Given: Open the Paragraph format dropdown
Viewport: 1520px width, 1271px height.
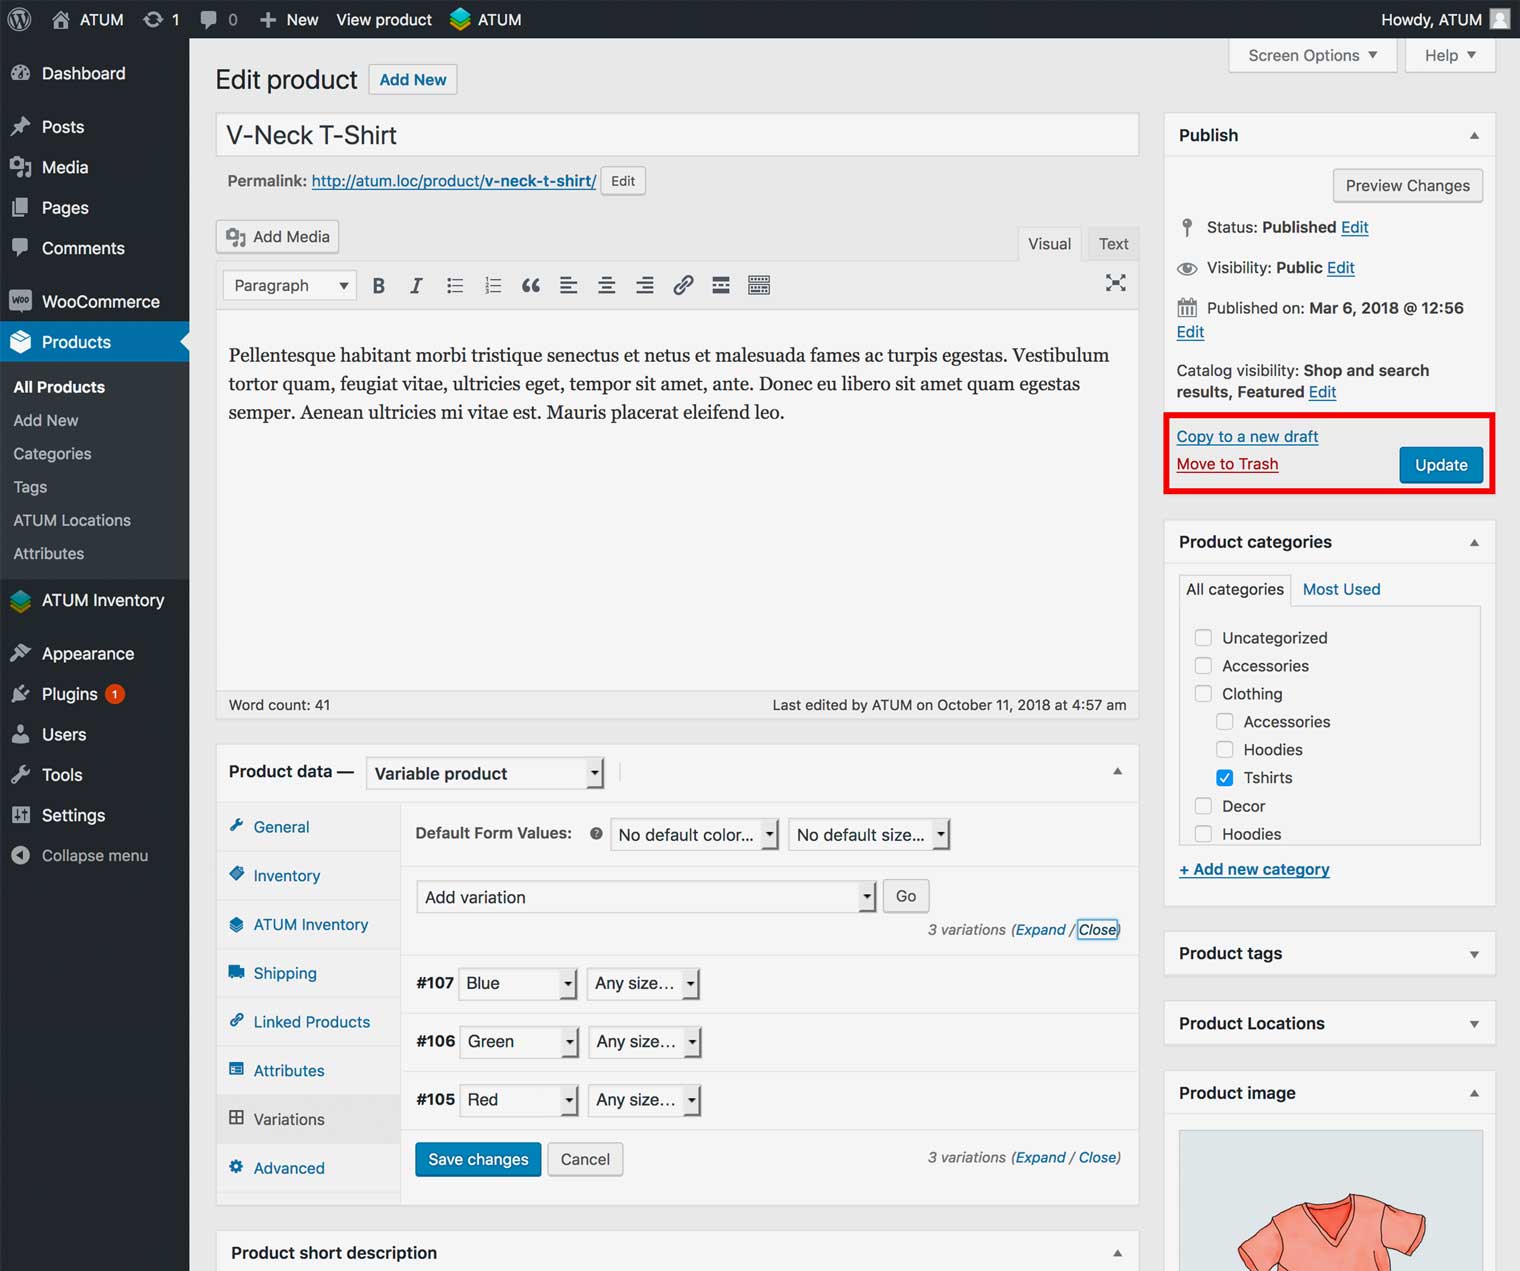Looking at the screenshot, I should (290, 286).
